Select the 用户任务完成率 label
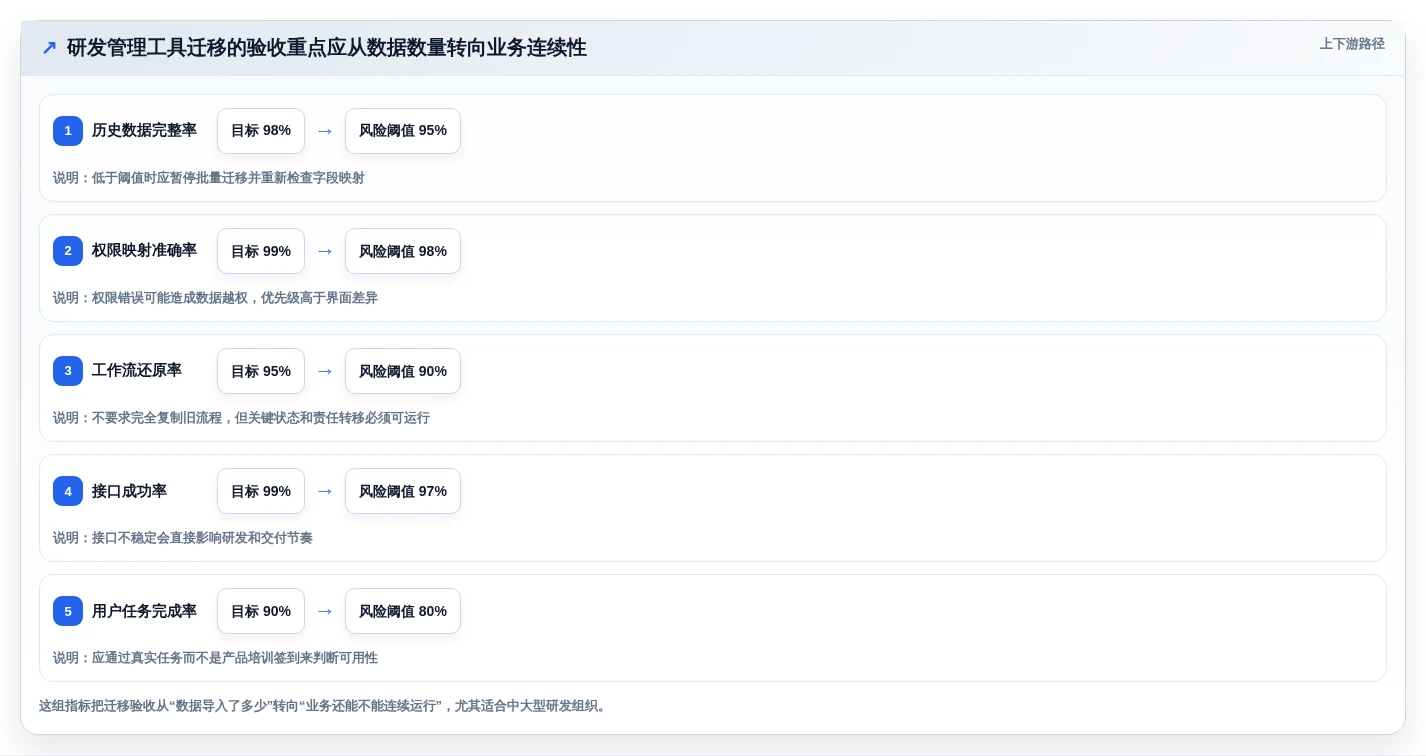The image size is (1426, 756). (x=144, y=610)
